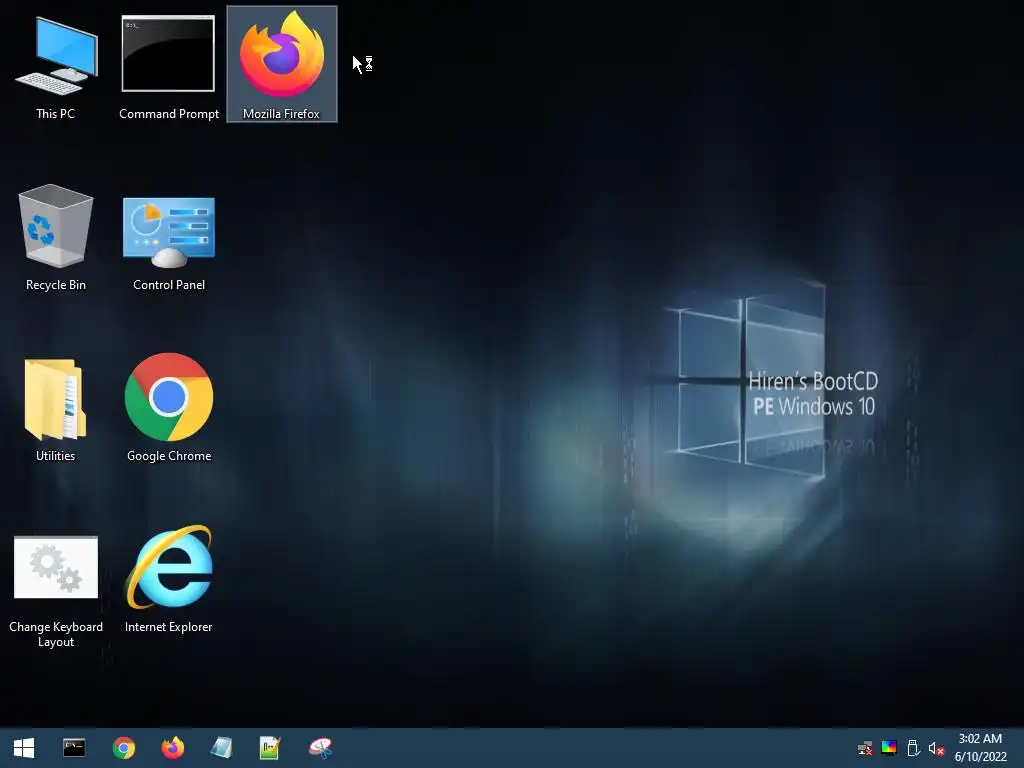Click the "Recycle Bin" label text
The width and height of the screenshot is (1024, 768).
pos(56,285)
